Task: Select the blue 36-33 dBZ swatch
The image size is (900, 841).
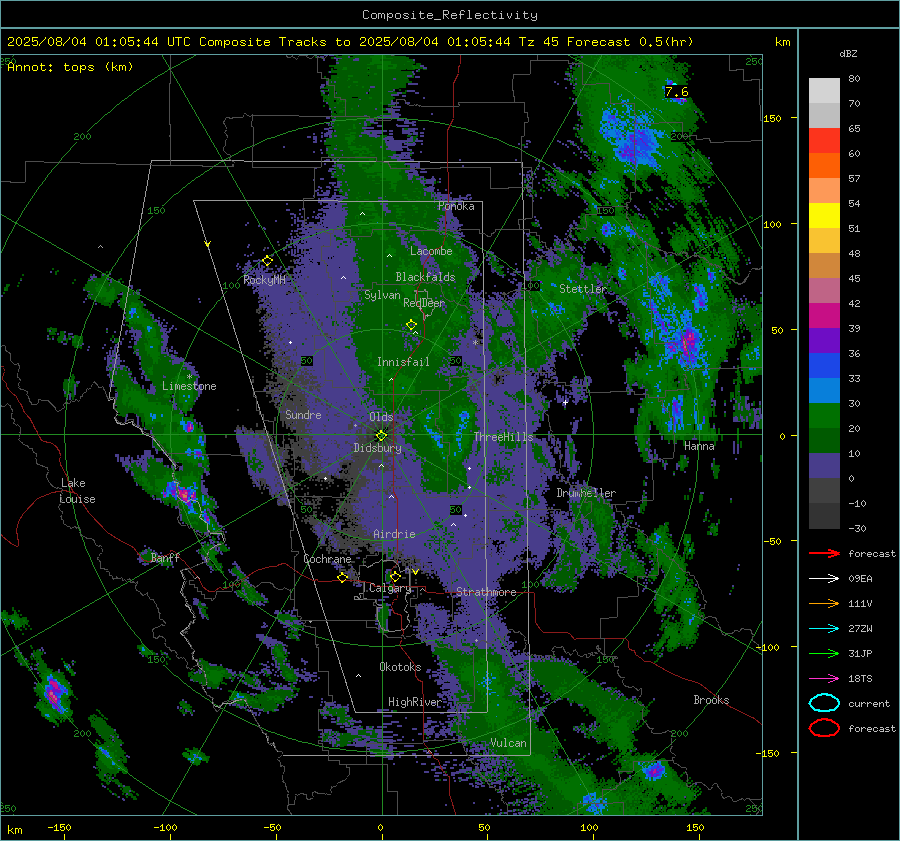Action: [824, 366]
